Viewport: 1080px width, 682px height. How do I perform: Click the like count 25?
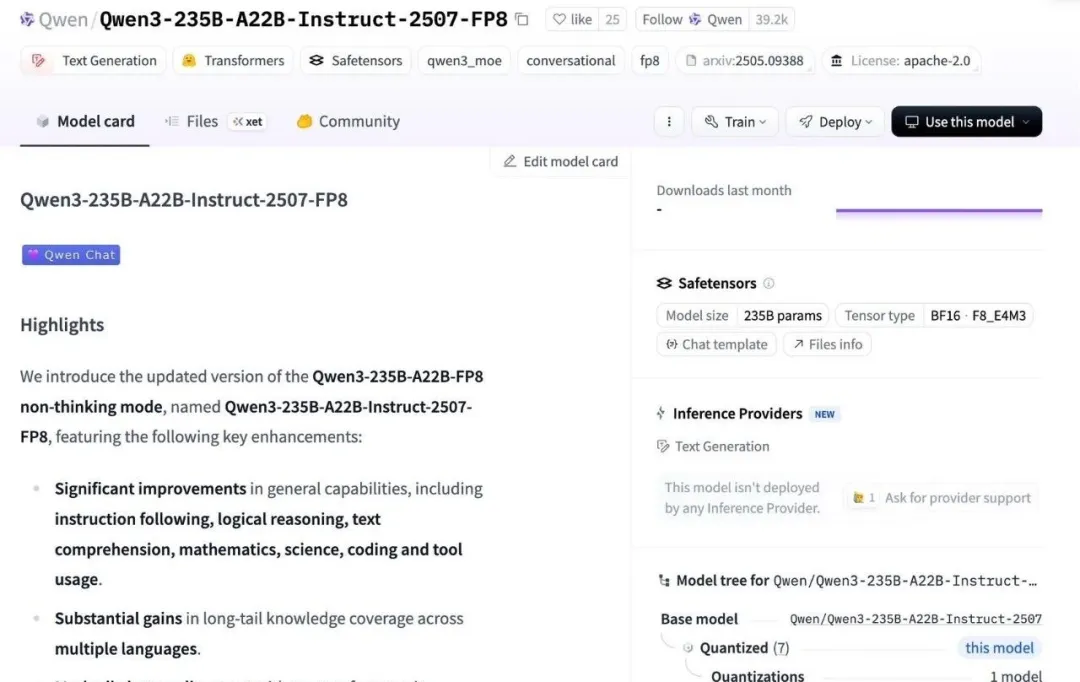[612, 19]
